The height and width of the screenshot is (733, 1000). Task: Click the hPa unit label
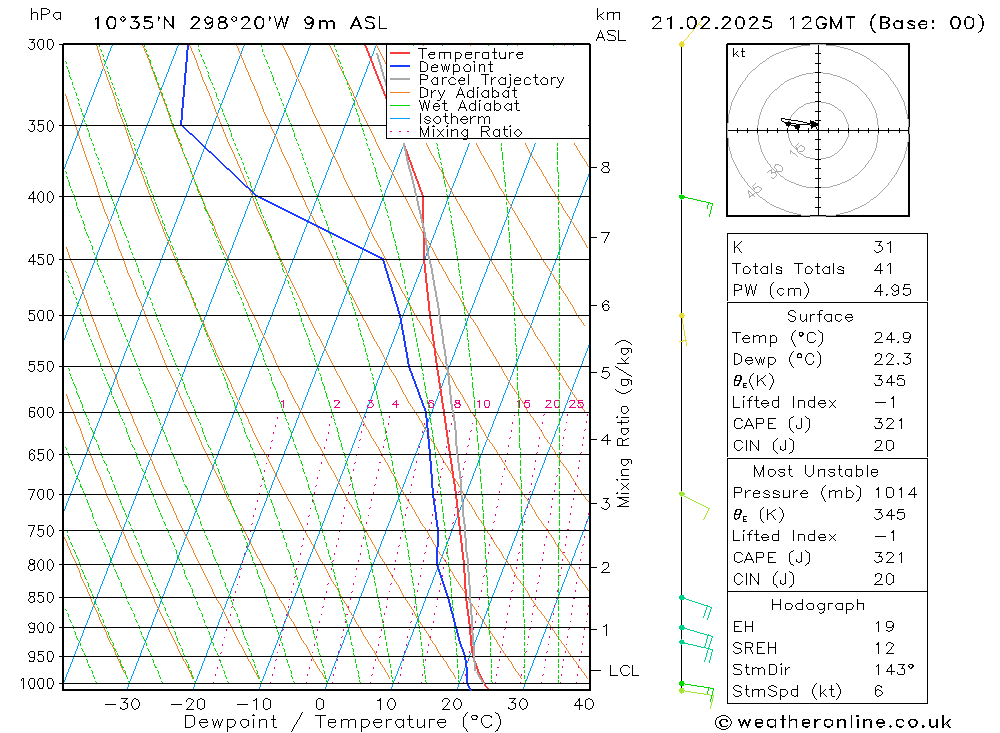(46, 15)
